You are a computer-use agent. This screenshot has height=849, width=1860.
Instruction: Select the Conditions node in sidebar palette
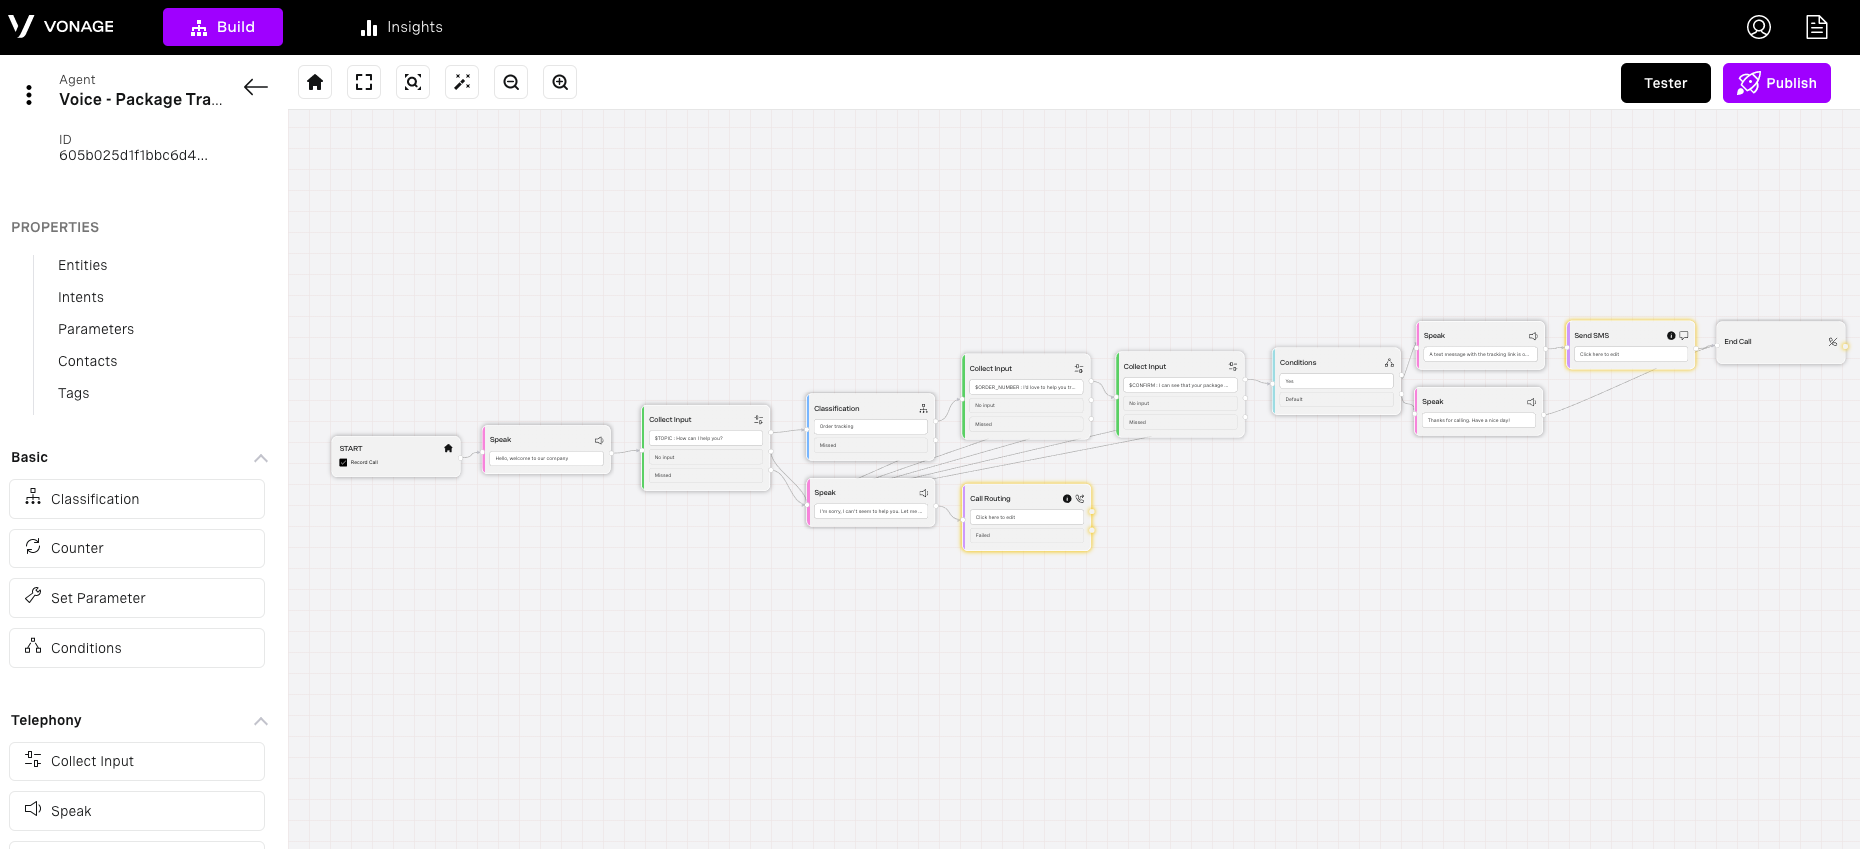137,648
